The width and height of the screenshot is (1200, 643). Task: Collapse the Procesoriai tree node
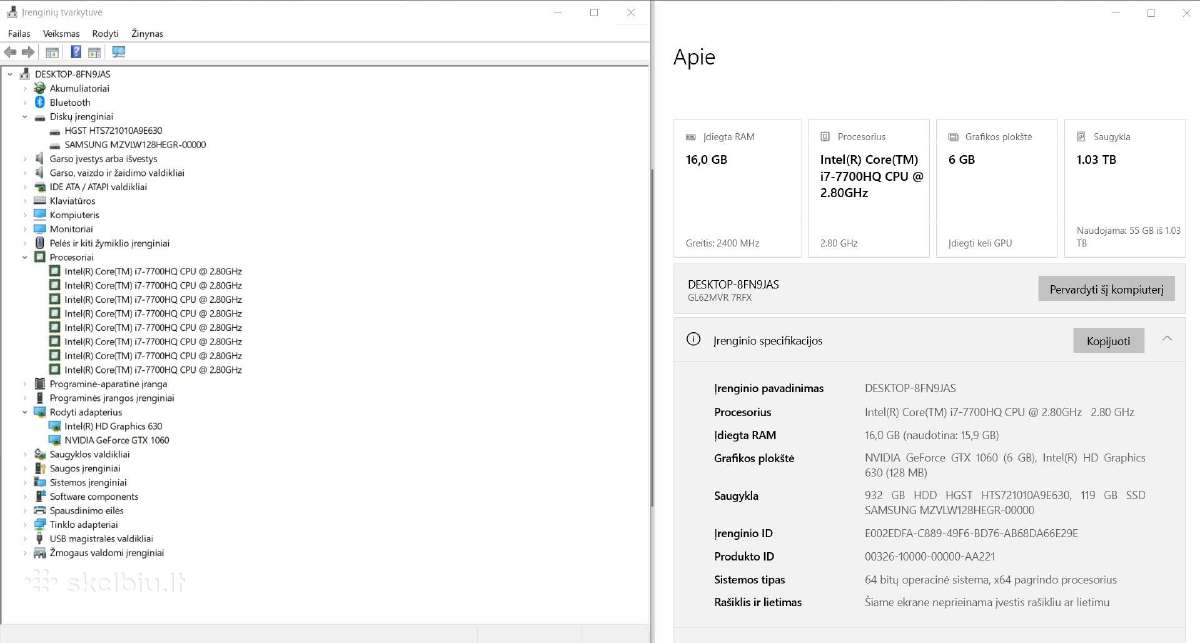click(x=26, y=257)
